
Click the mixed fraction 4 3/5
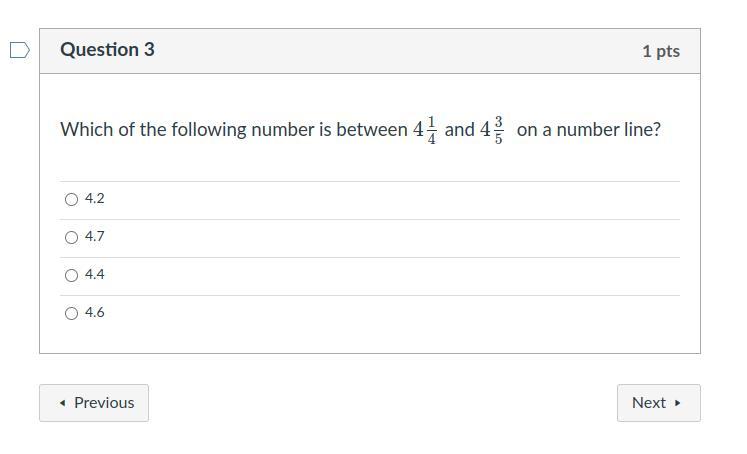[x=491, y=130]
